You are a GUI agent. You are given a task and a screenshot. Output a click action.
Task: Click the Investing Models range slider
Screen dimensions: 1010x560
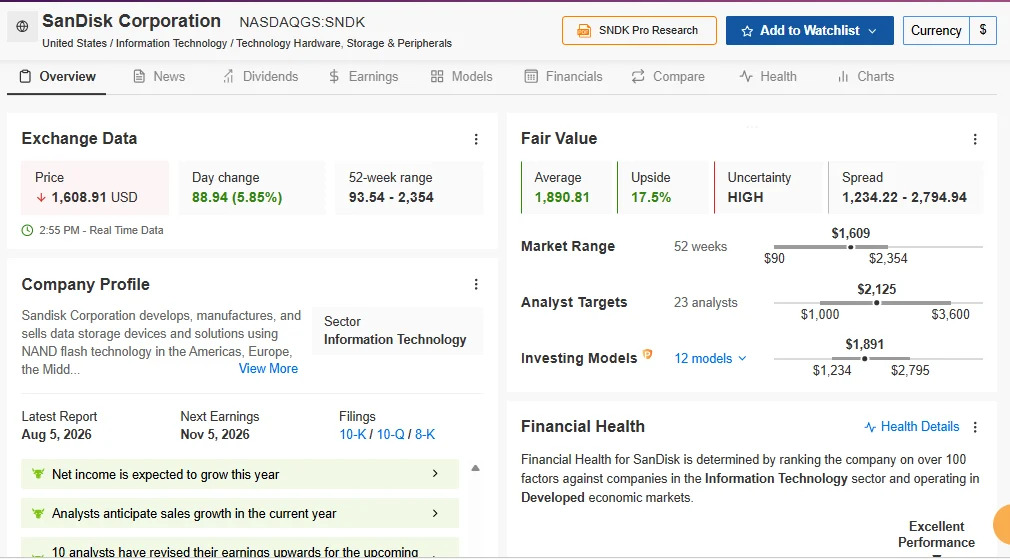pyautogui.click(x=878, y=358)
